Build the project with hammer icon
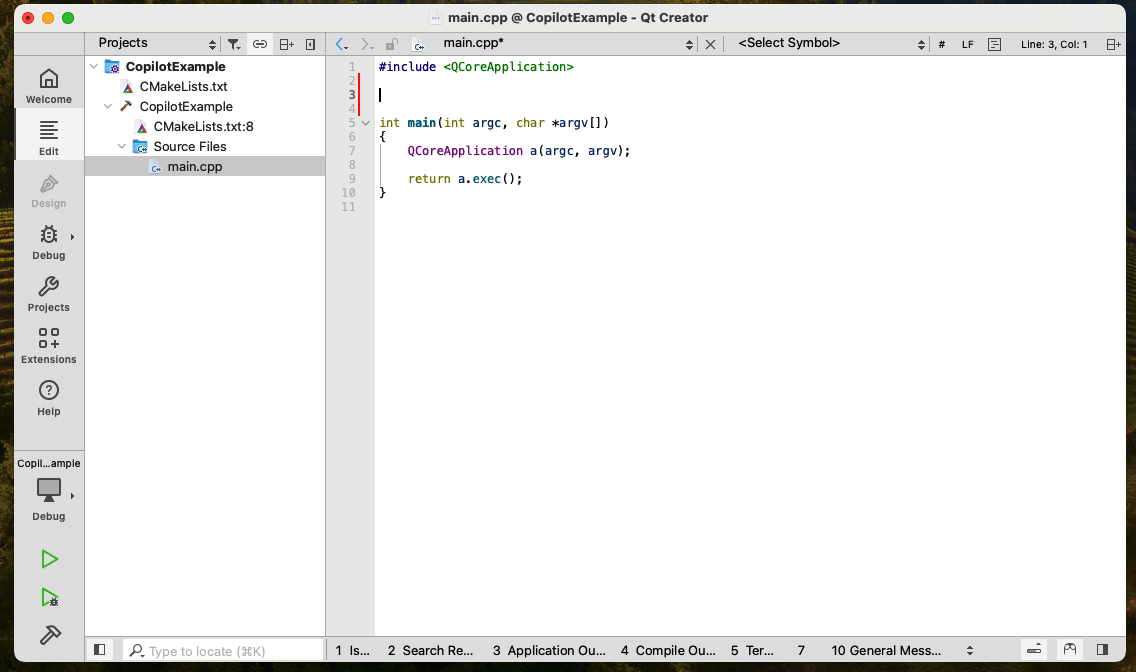 [x=49, y=635]
